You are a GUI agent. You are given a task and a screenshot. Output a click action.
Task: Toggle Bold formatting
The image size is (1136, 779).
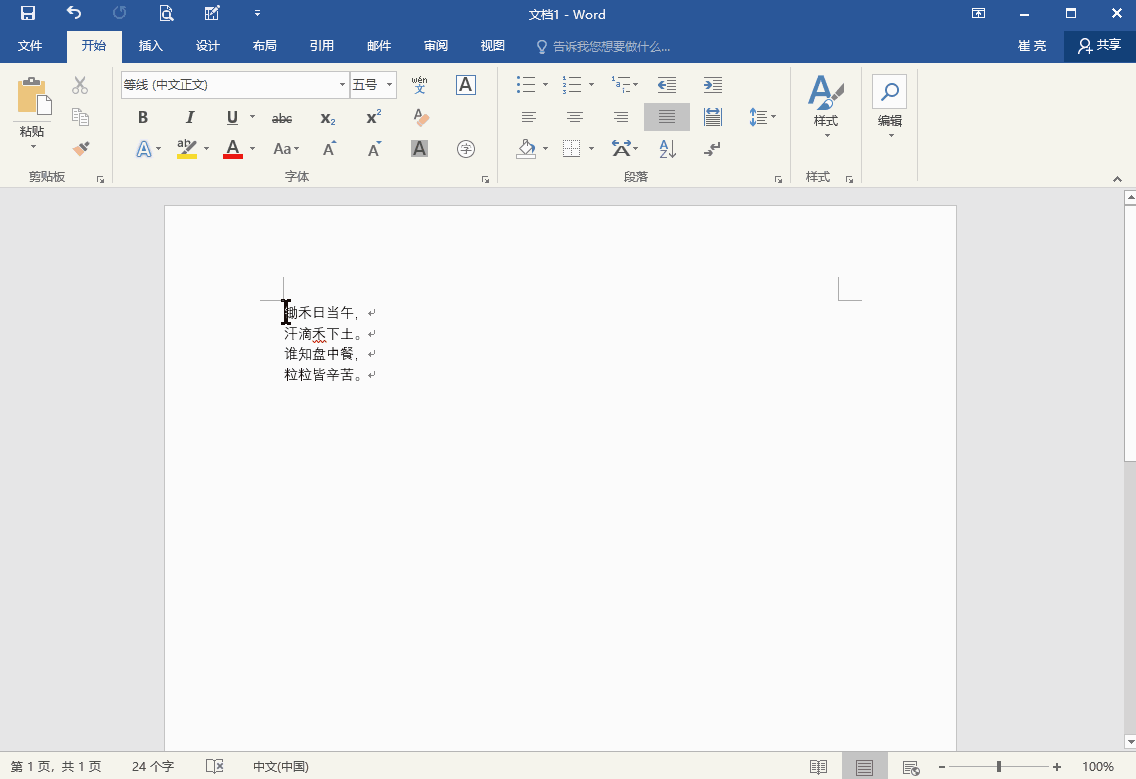pyautogui.click(x=143, y=118)
